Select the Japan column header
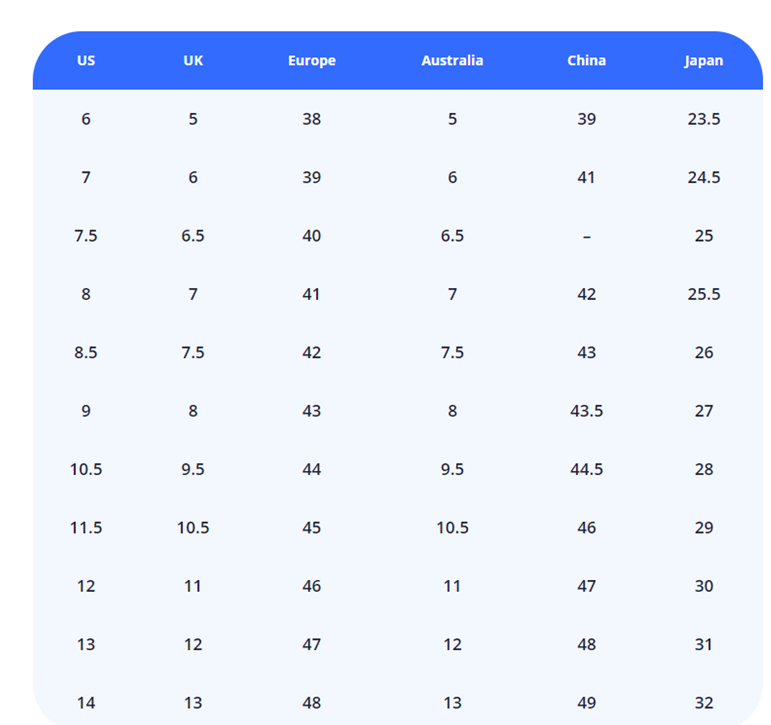The height and width of the screenshot is (725, 771). click(704, 60)
